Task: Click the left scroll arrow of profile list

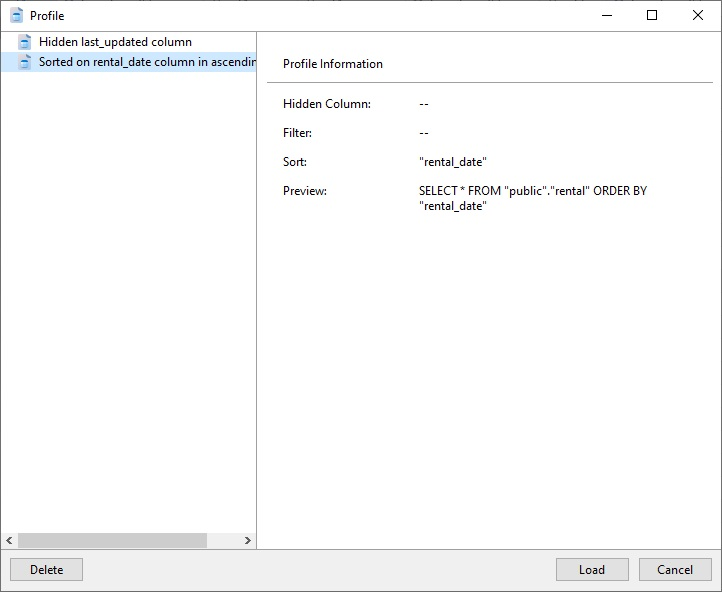Action: click(9, 540)
